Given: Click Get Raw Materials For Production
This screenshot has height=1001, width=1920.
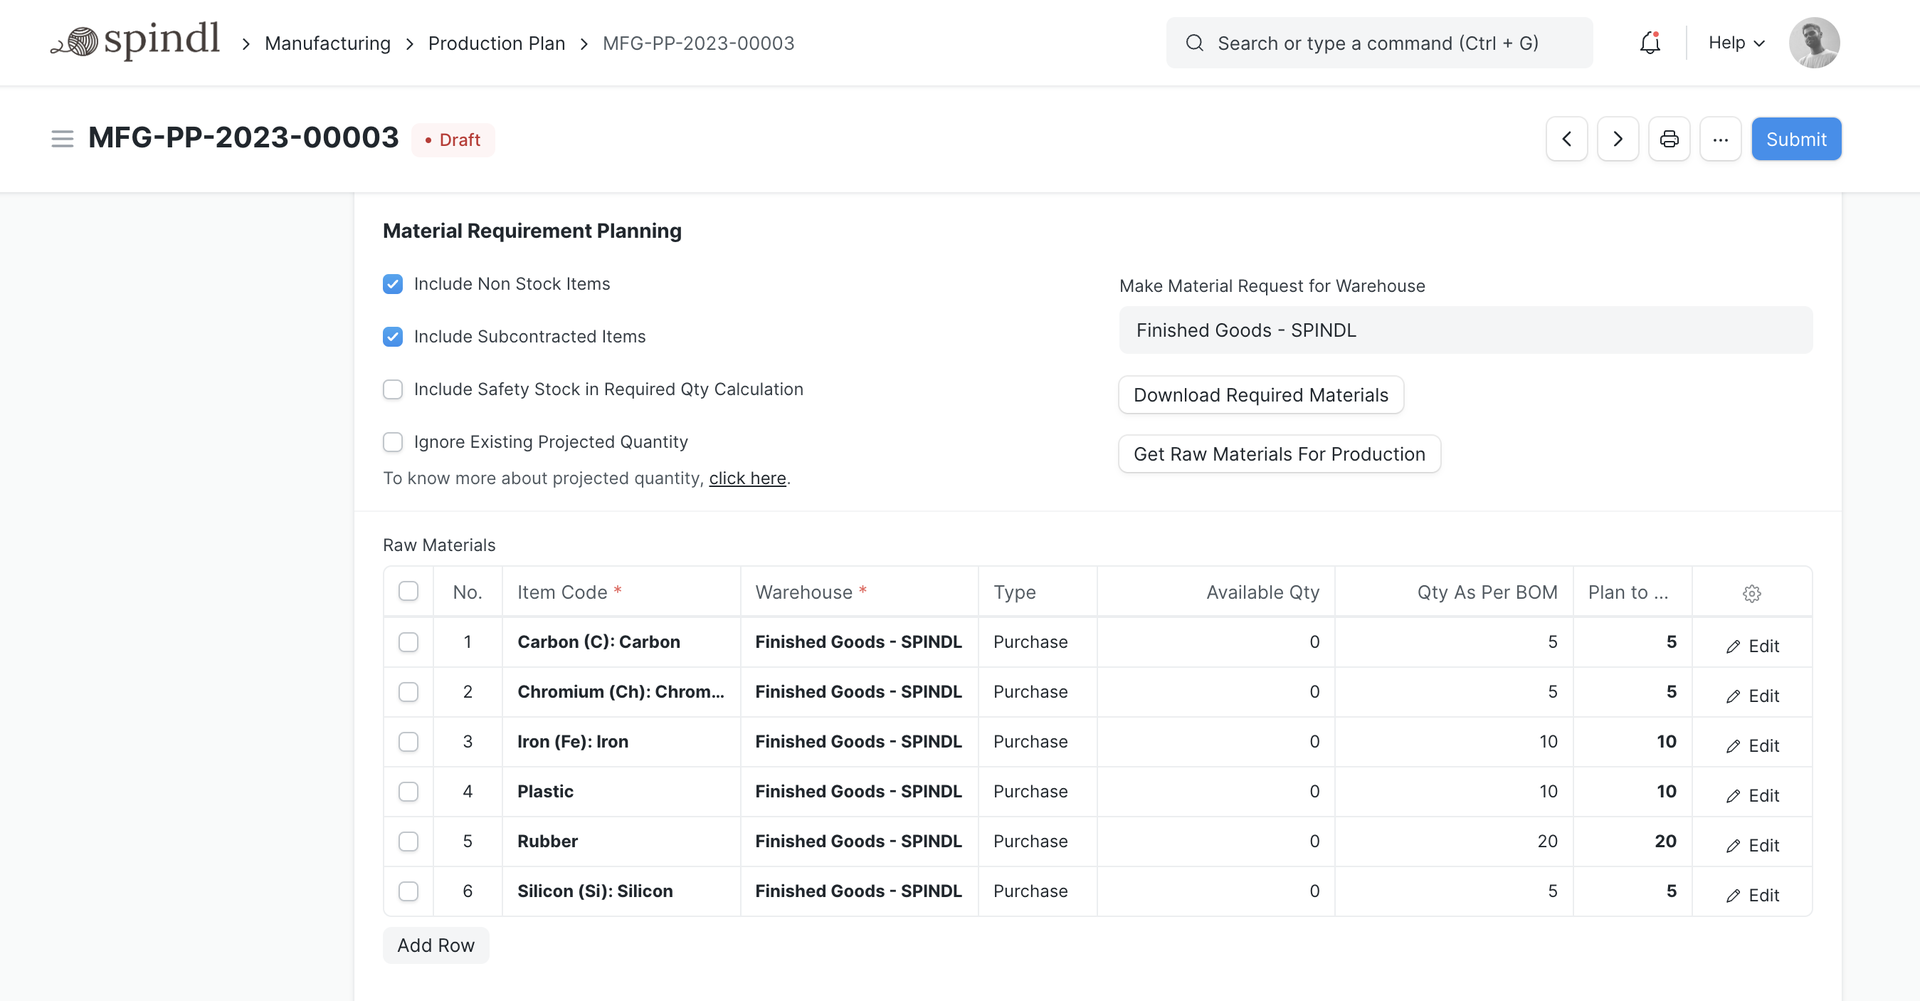Looking at the screenshot, I should 1279,453.
